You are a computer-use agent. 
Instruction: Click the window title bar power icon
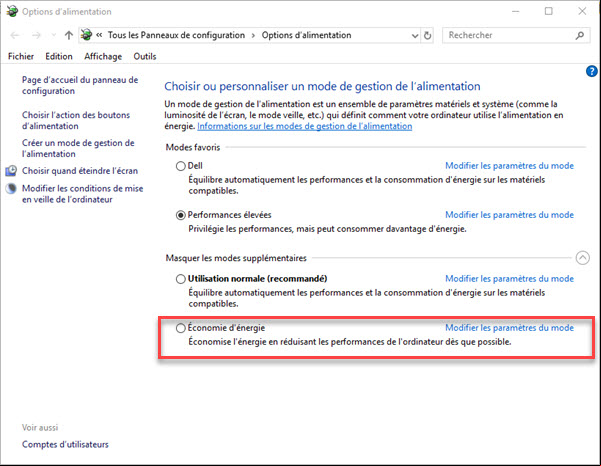12,11
